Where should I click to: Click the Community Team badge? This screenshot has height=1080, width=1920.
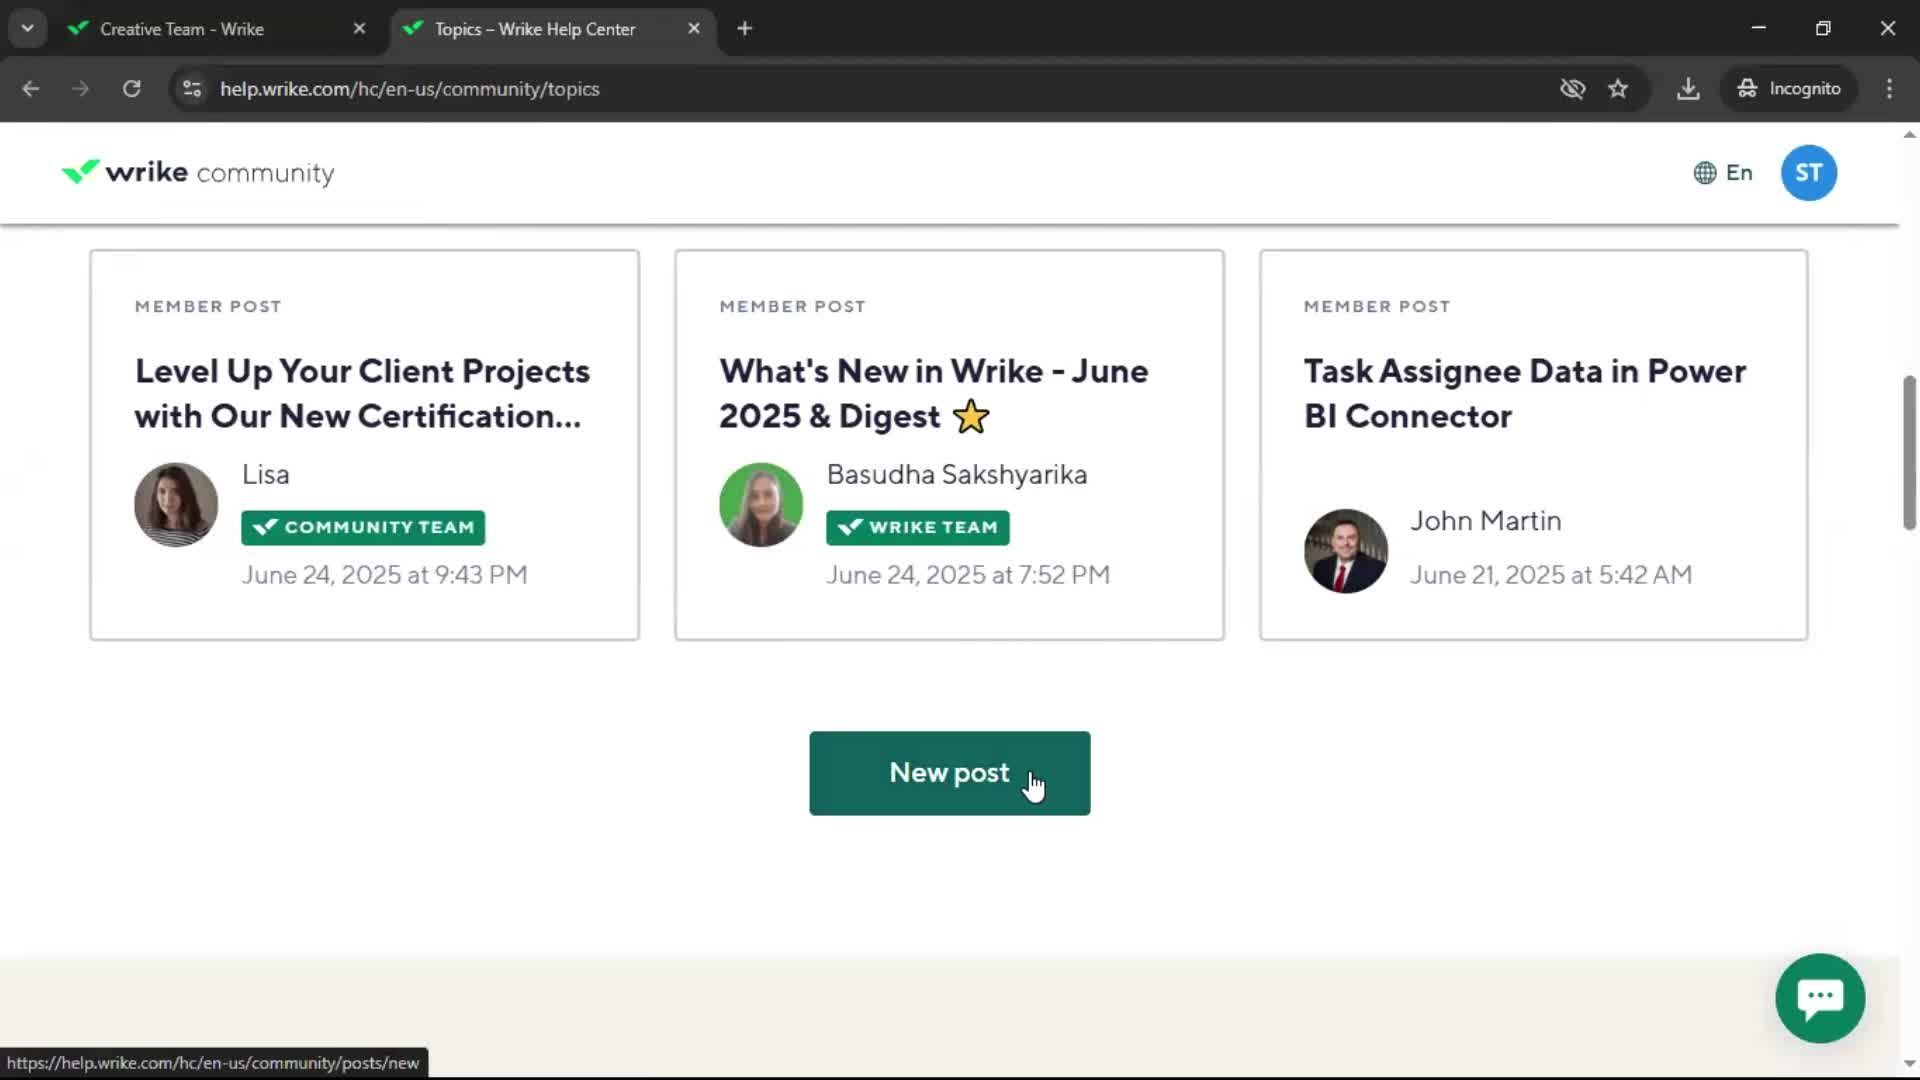(363, 527)
